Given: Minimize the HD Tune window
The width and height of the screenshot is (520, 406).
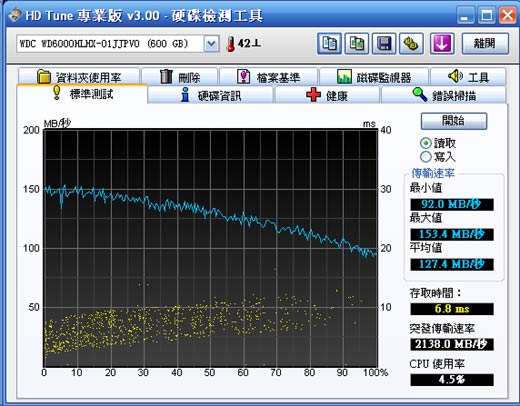Looking at the screenshot, I should (x=465, y=15).
